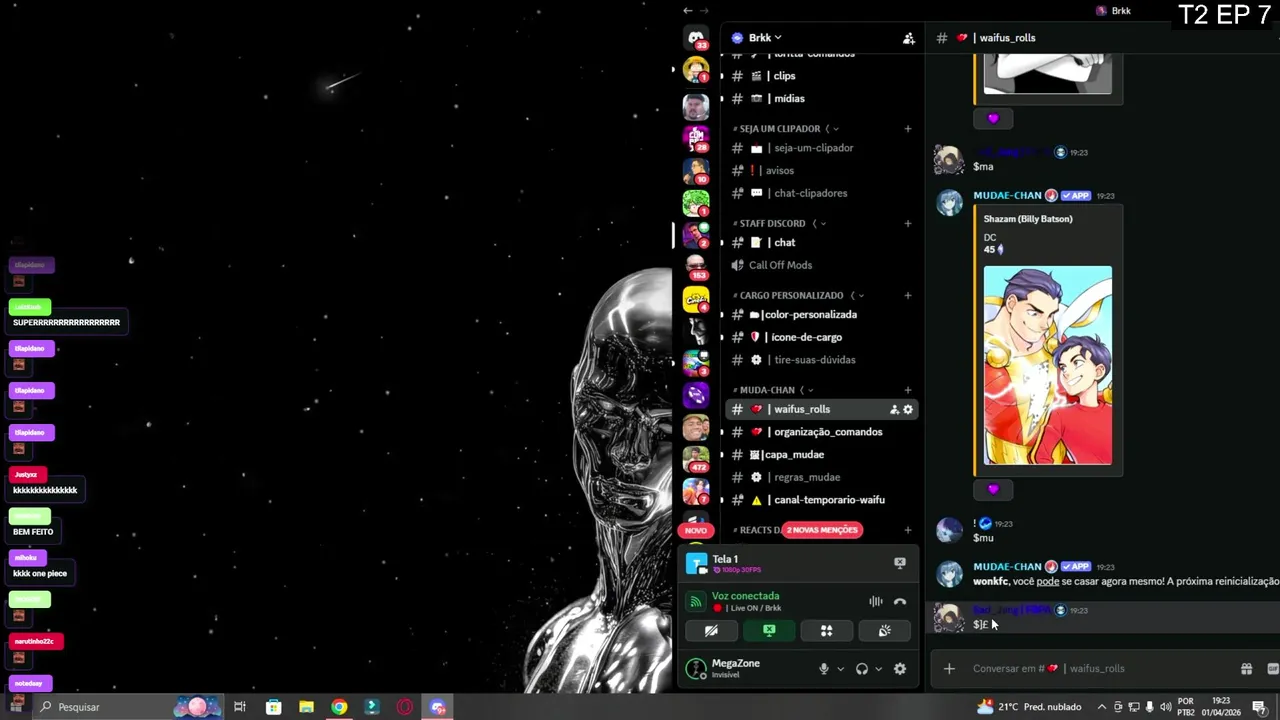The image size is (1280, 720).
Task: Add channel to CARGO PERSONALIZADO category
Action: tap(908, 295)
